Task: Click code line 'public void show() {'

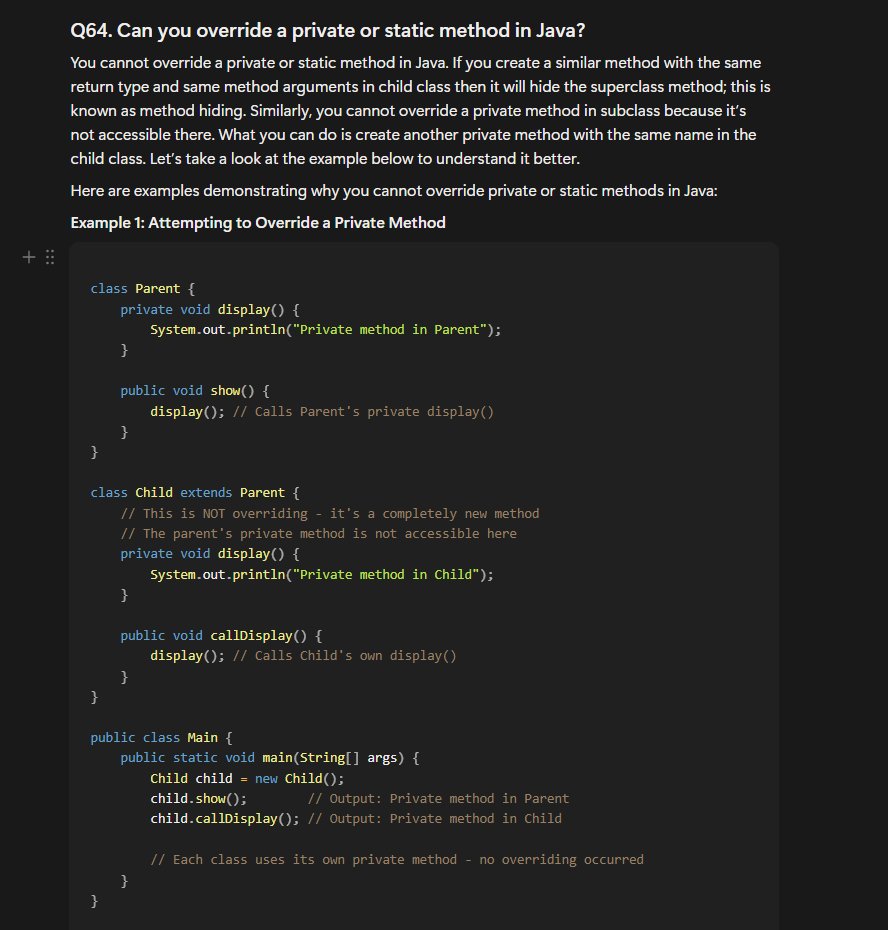Action: 195,391
